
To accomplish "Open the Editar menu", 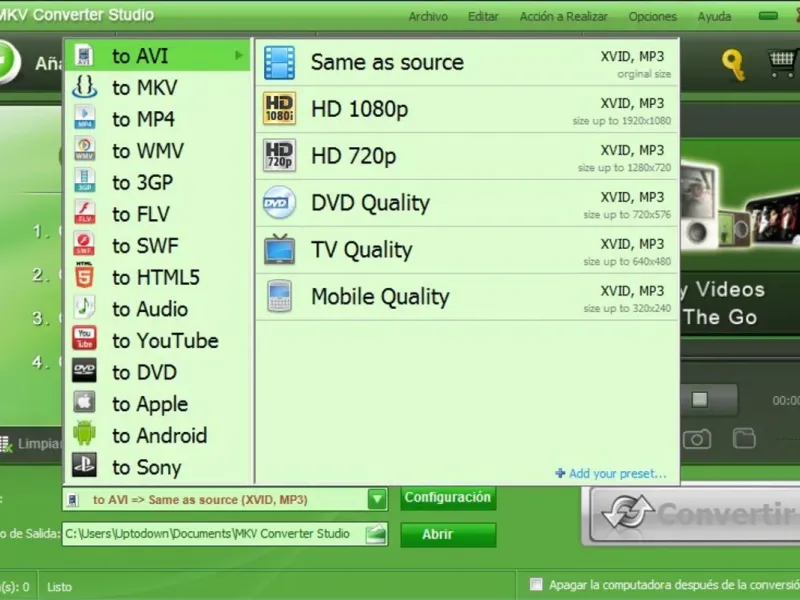I will pyautogui.click(x=483, y=17).
